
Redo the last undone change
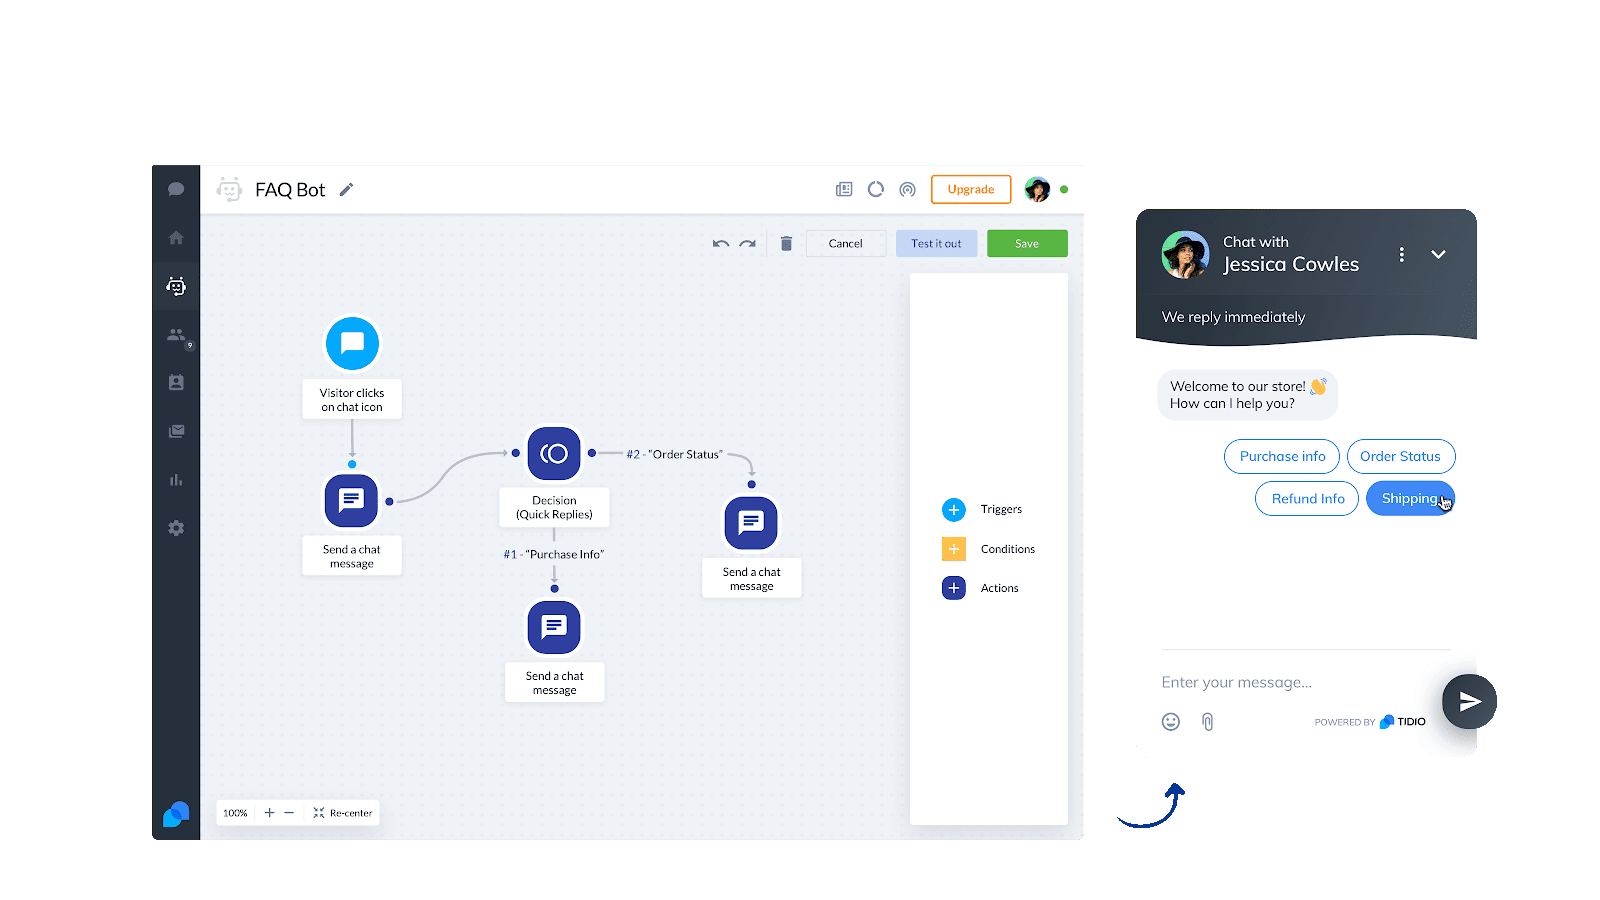tap(747, 244)
